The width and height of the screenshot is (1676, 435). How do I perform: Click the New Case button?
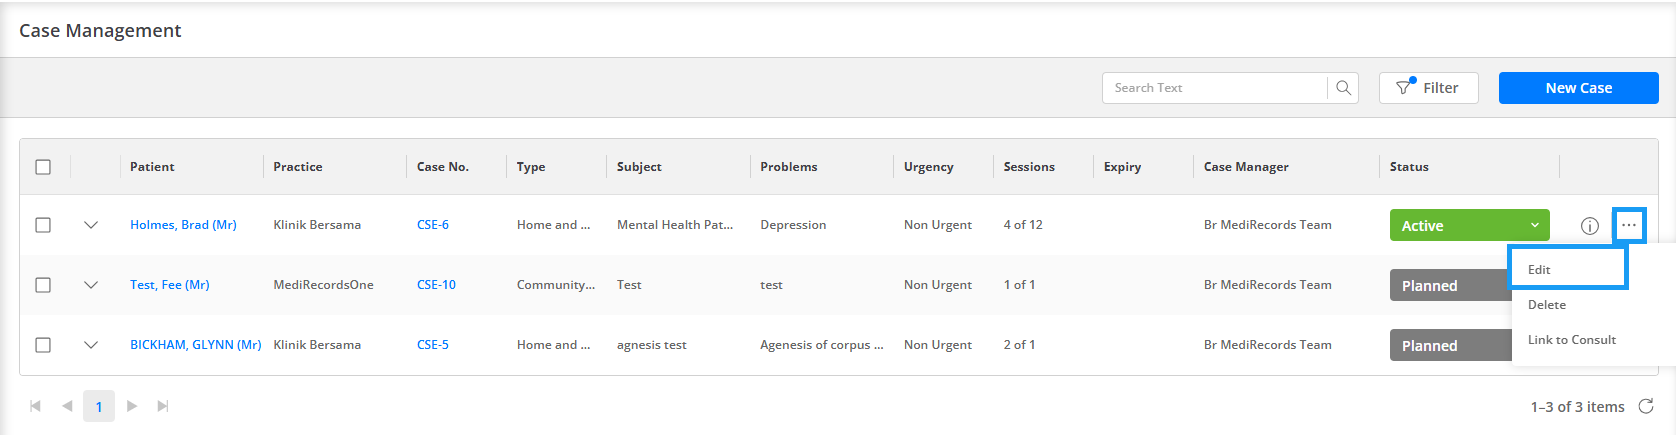(1578, 88)
